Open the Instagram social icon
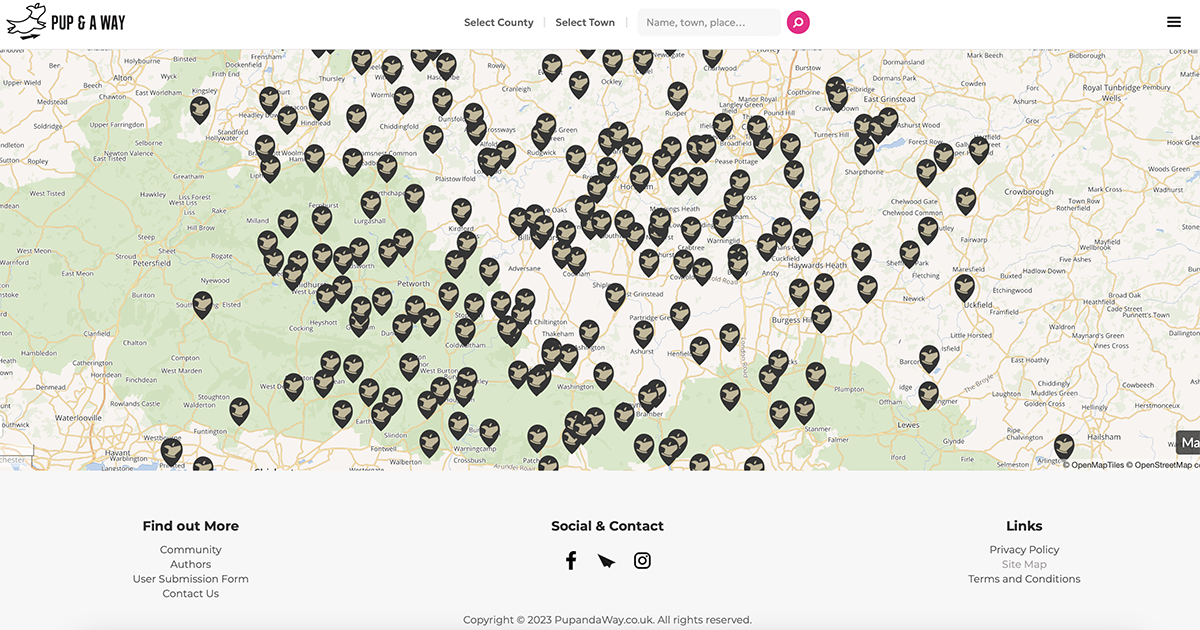1200x630 pixels. (642, 560)
